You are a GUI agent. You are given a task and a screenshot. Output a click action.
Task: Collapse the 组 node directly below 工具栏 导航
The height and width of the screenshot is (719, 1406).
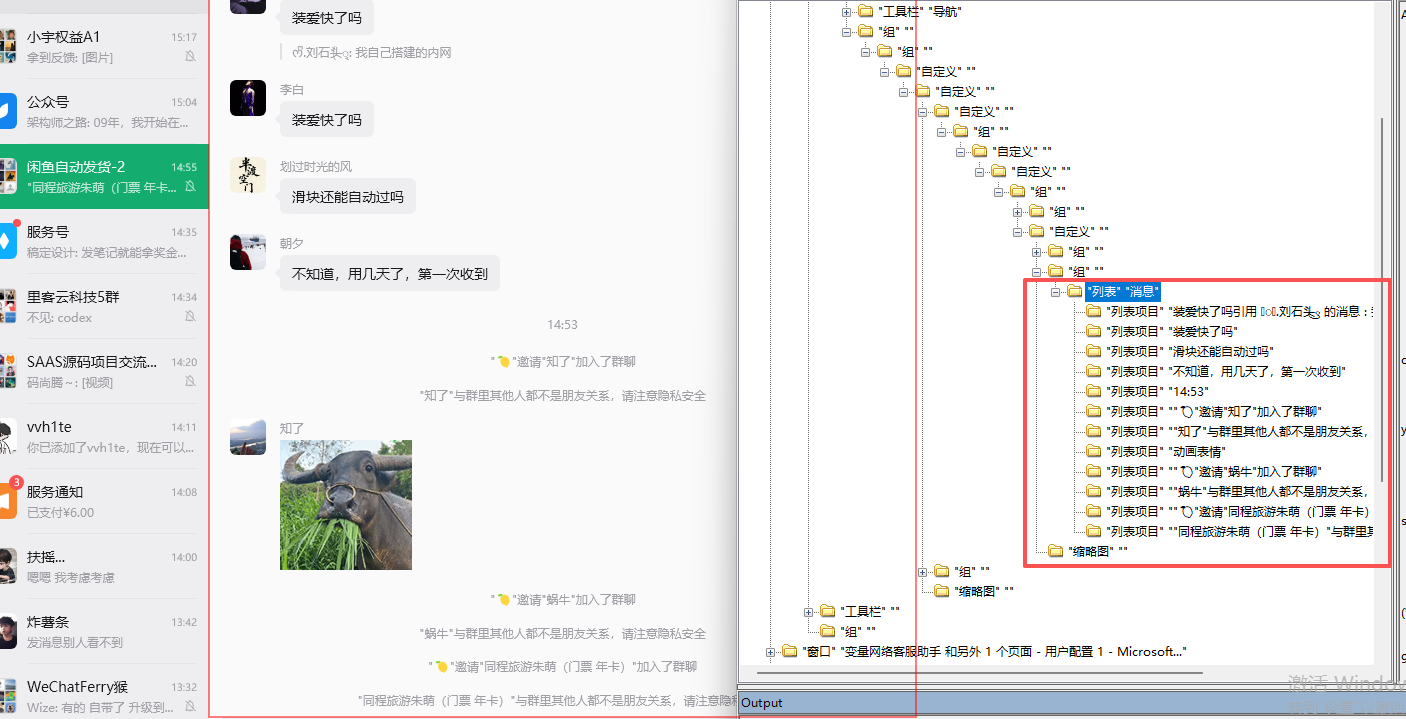tap(847, 31)
